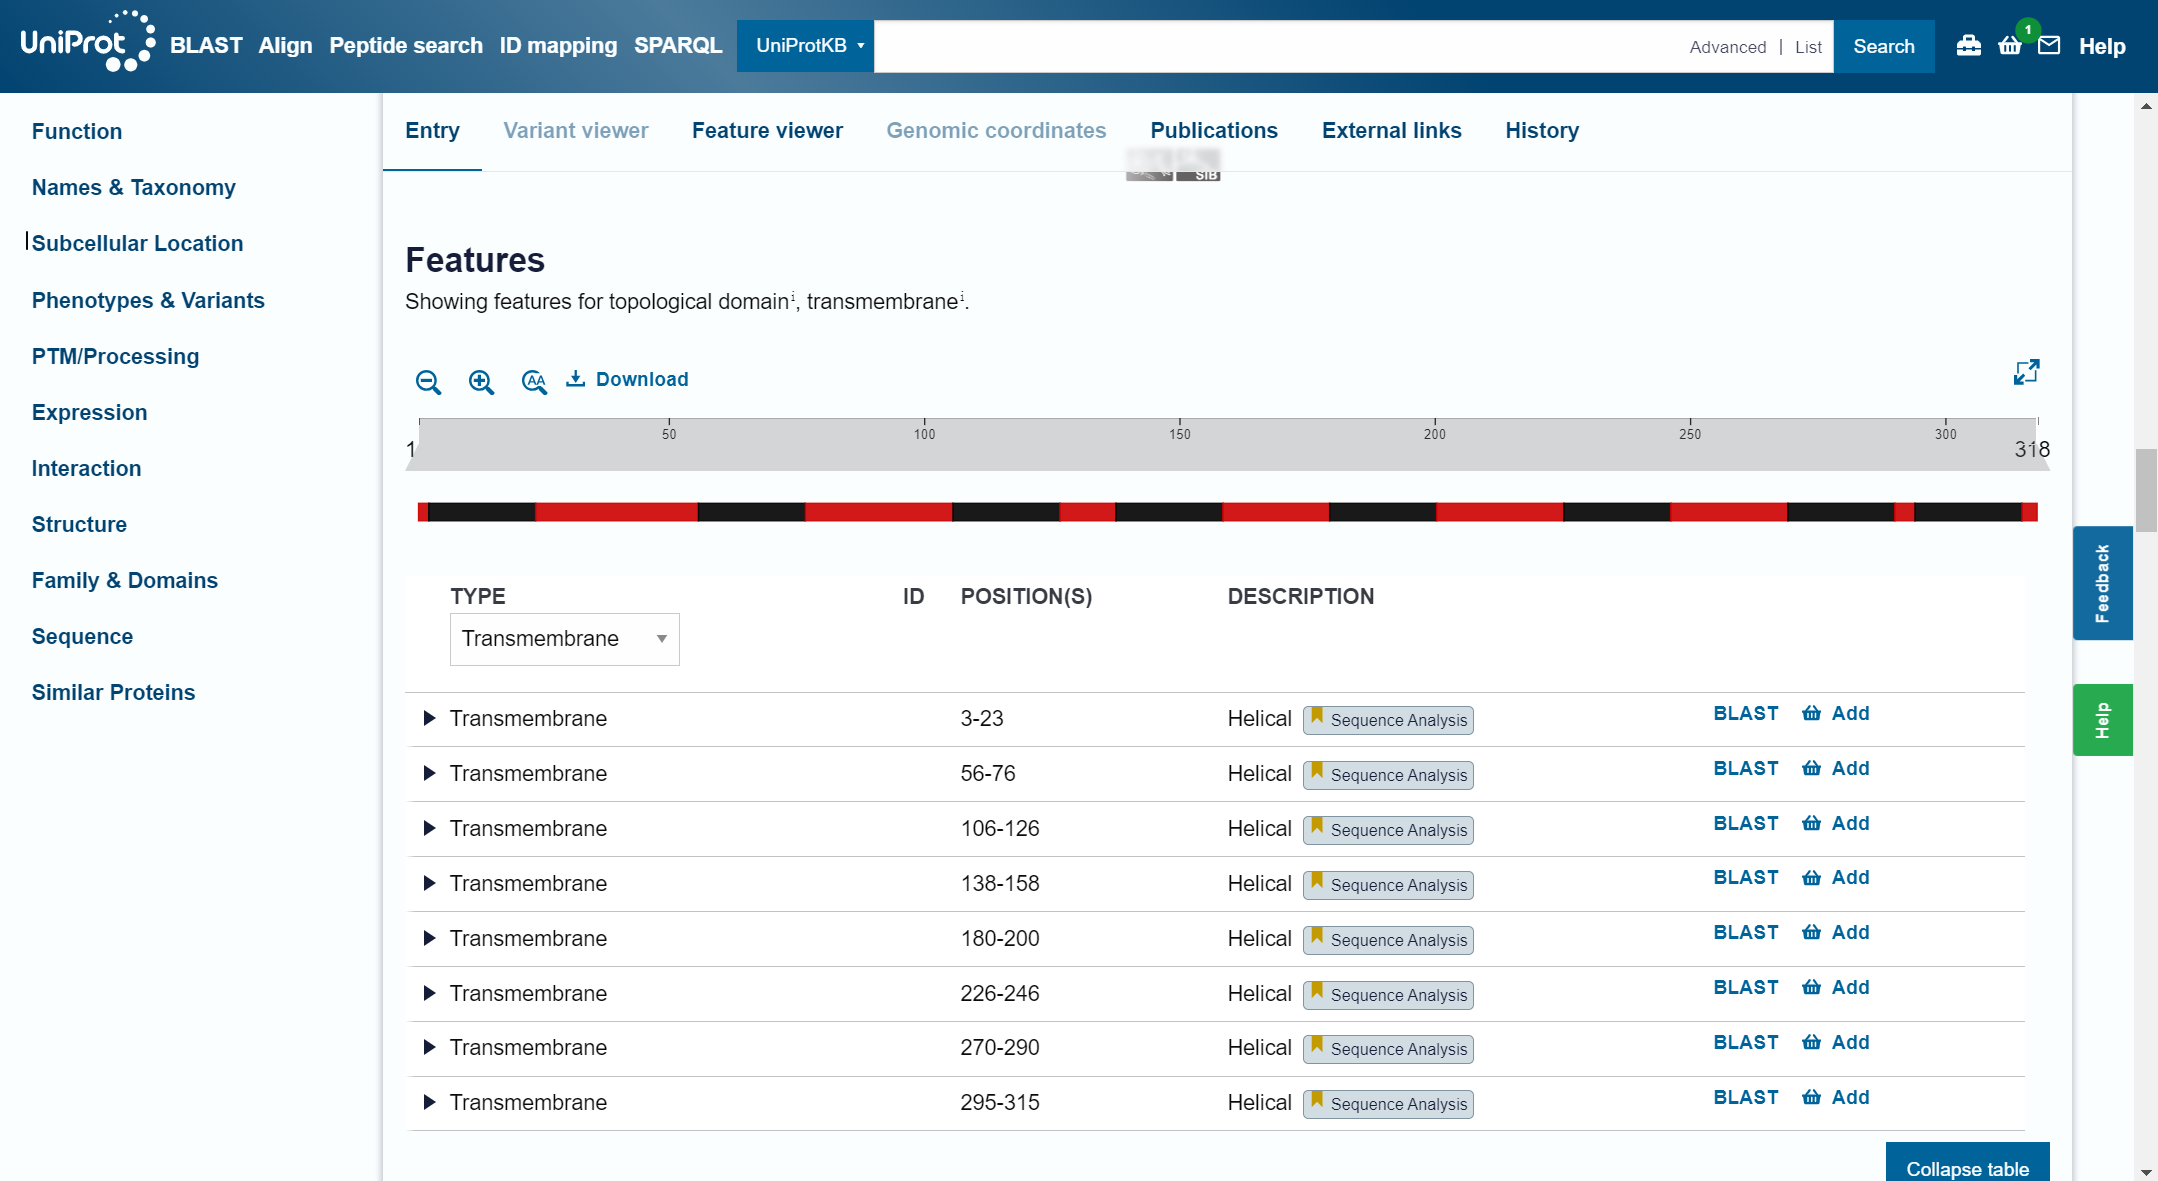Viewport: 2158px width, 1181px height.
Task: Jump to Similar Proteins section
Action: pos(113,692)
